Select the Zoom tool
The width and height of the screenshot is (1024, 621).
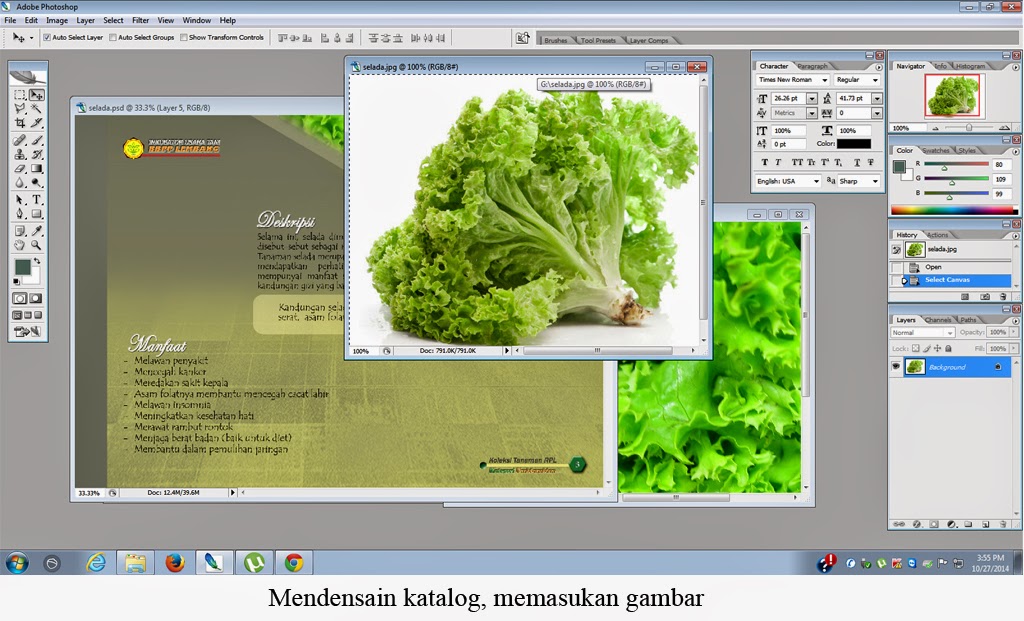[37, 246]
